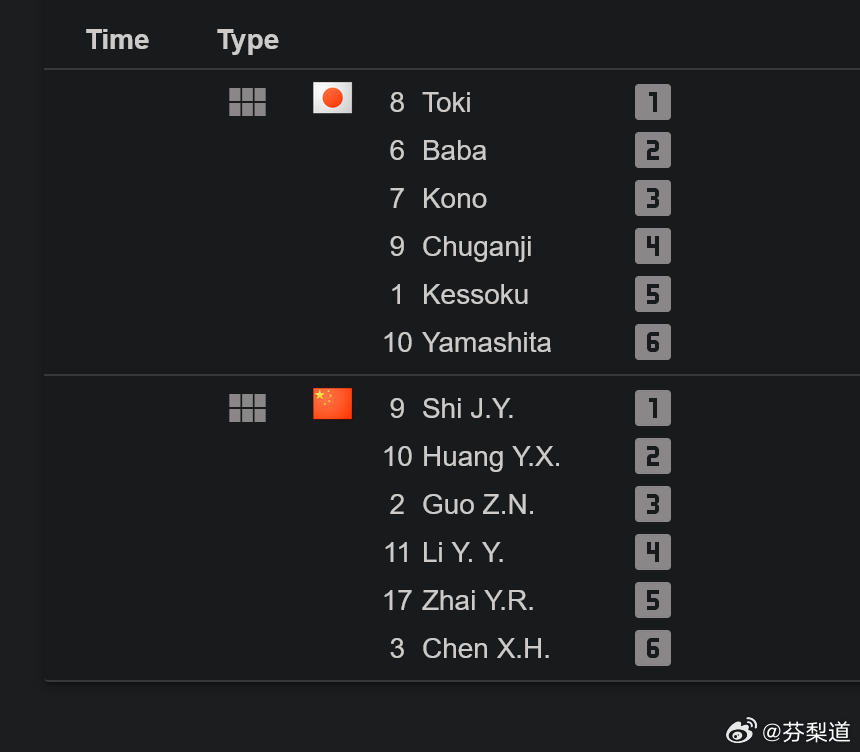Select player Kessoku number 1
Screen dimensions: 860x752
[460, 295]
